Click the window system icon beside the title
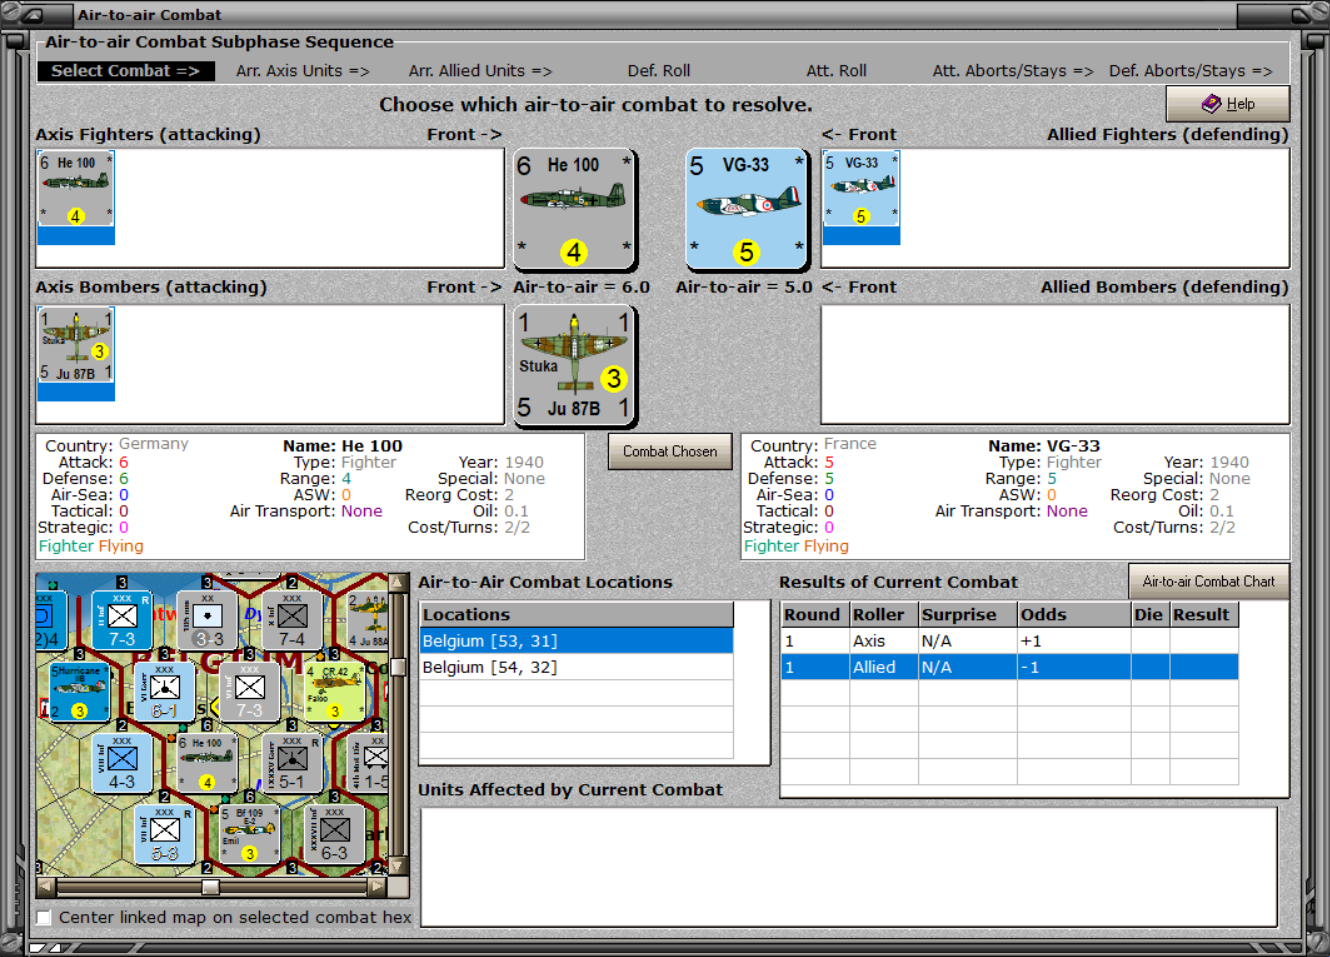The image size is (1330, 957). (31, 14)
